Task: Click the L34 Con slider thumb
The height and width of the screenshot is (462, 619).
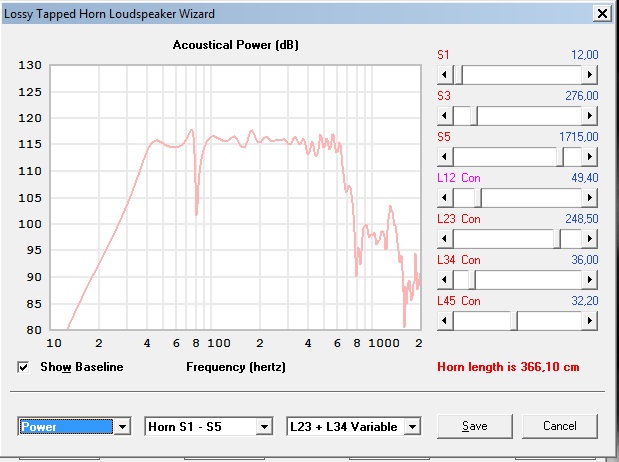Action: (472, 280)
